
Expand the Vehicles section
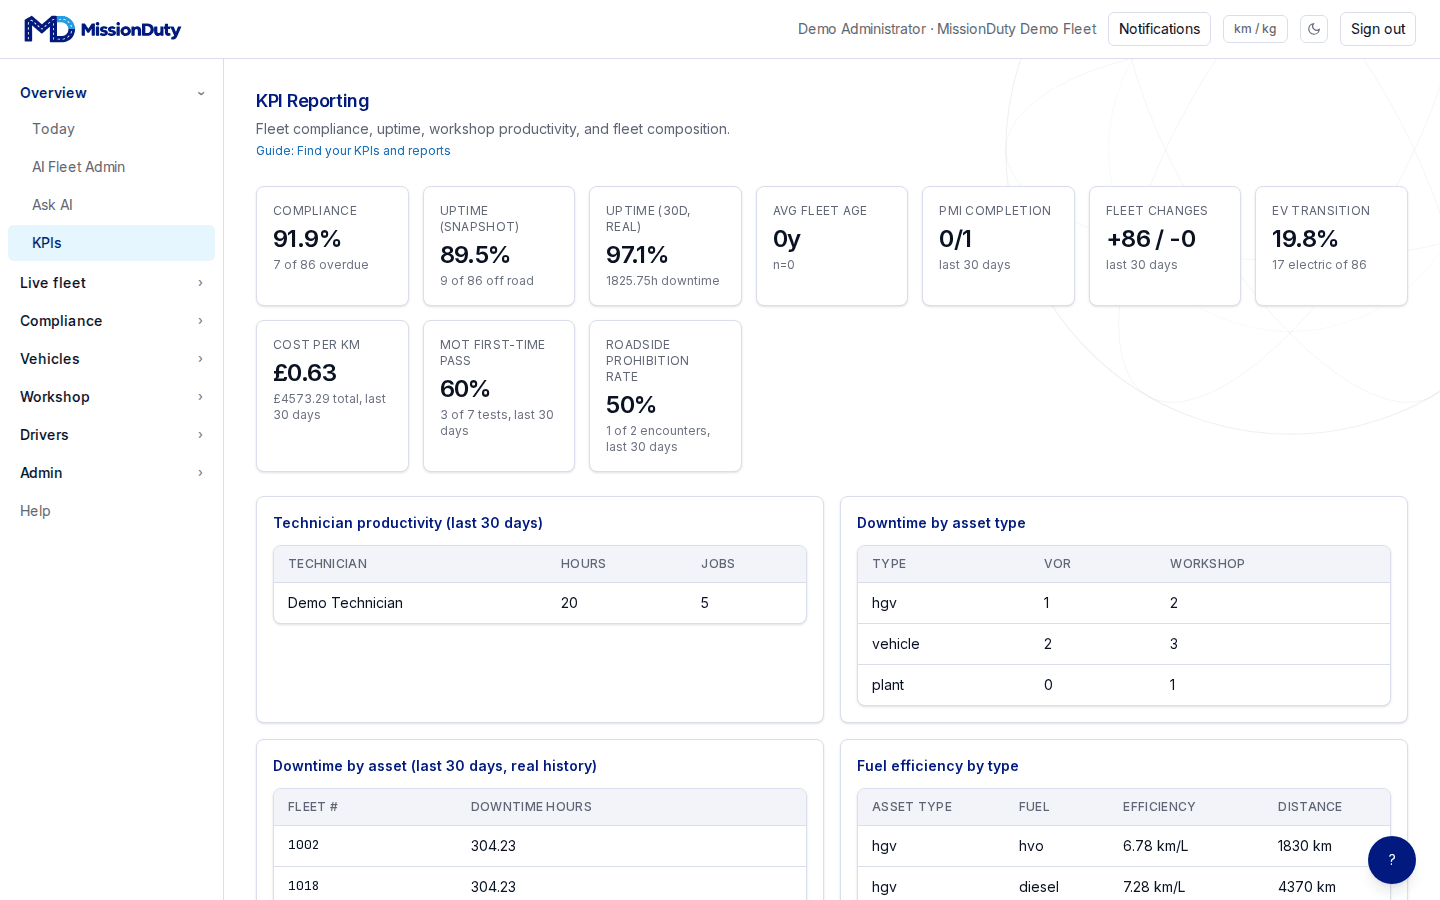(111, 359)
